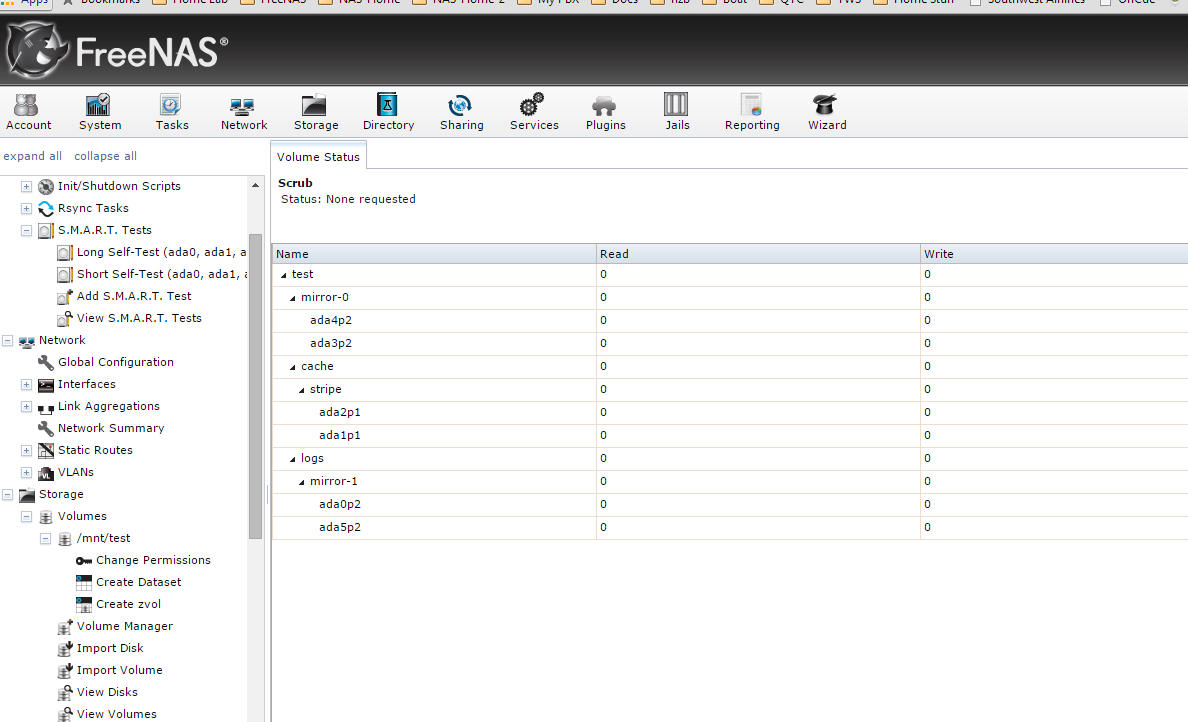Expand the Link Aggregations node
The width and height of the screenshot is (1188, 722).
[x=27, y=407]
